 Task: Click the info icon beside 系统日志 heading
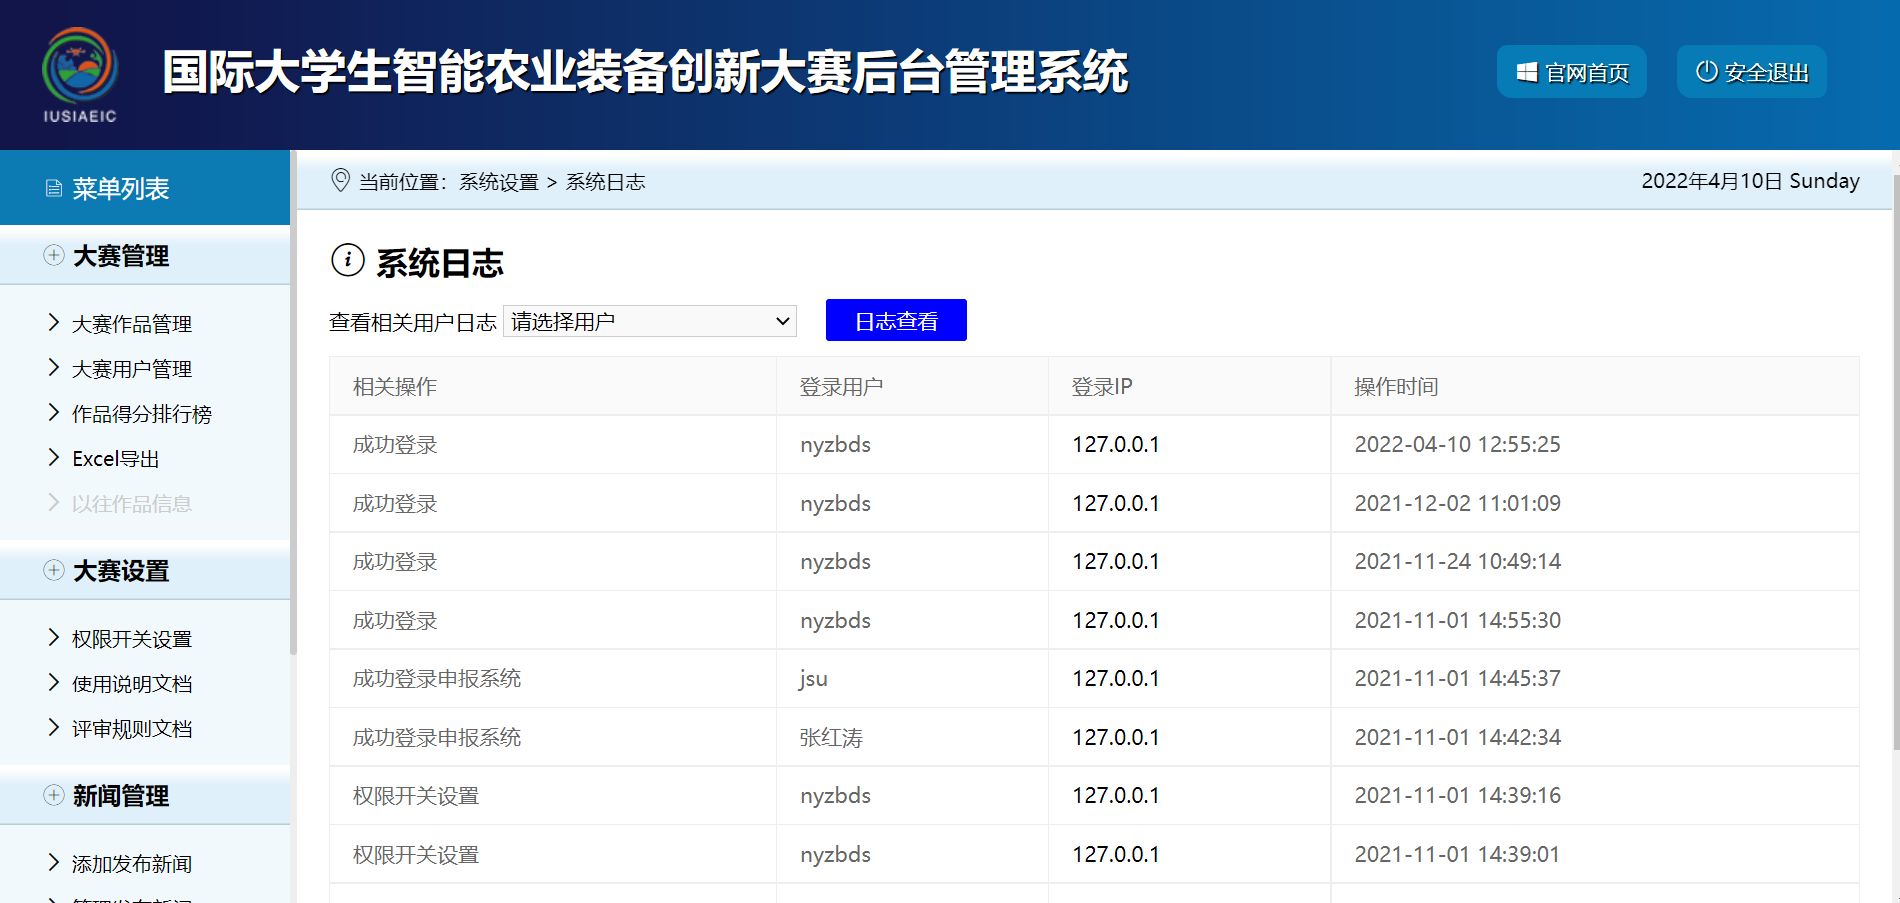(347, 261)
